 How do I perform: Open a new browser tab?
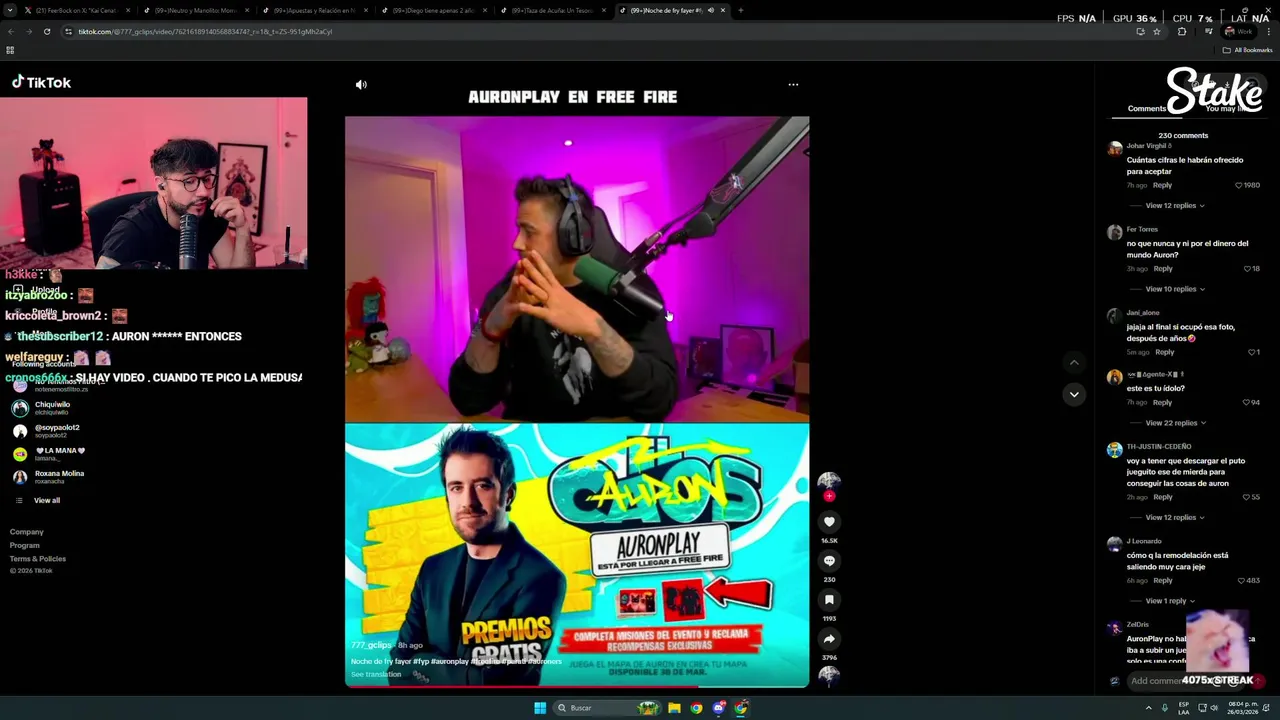740,10
